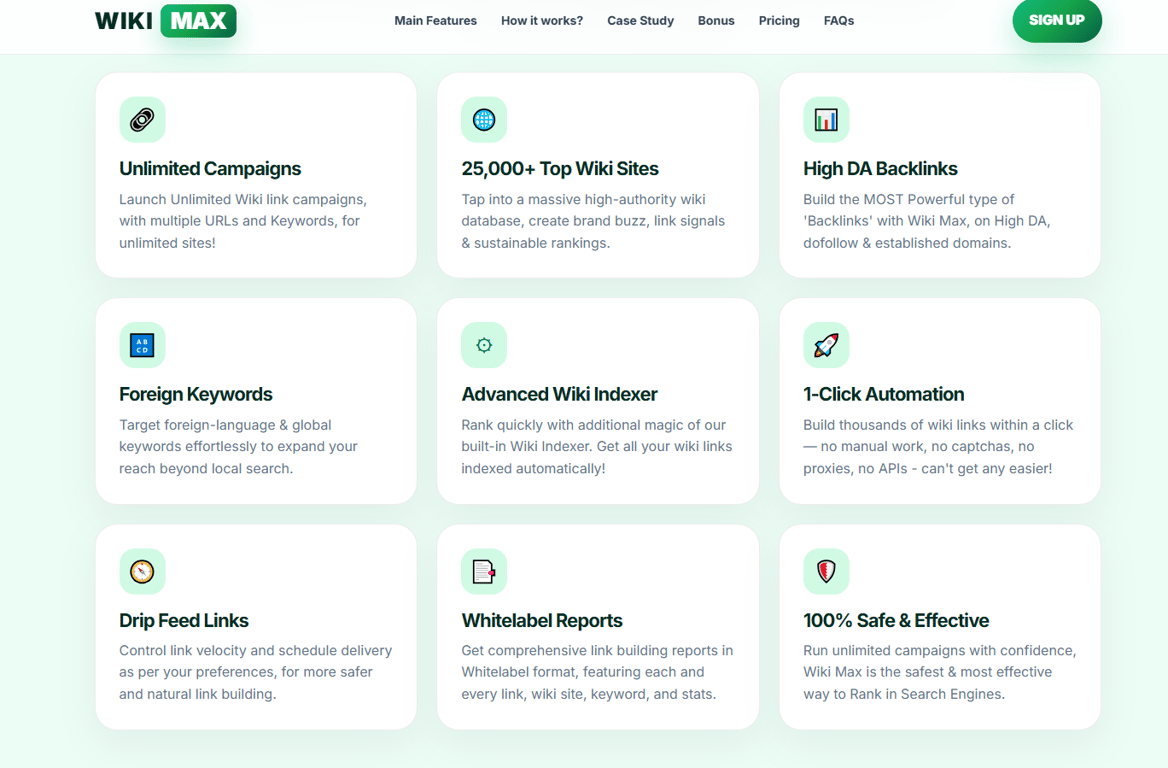Click the 100% Safe & Effective heading
This screenshot has height=768, width=1168.
pyautogui.click(x=896, y=621)
